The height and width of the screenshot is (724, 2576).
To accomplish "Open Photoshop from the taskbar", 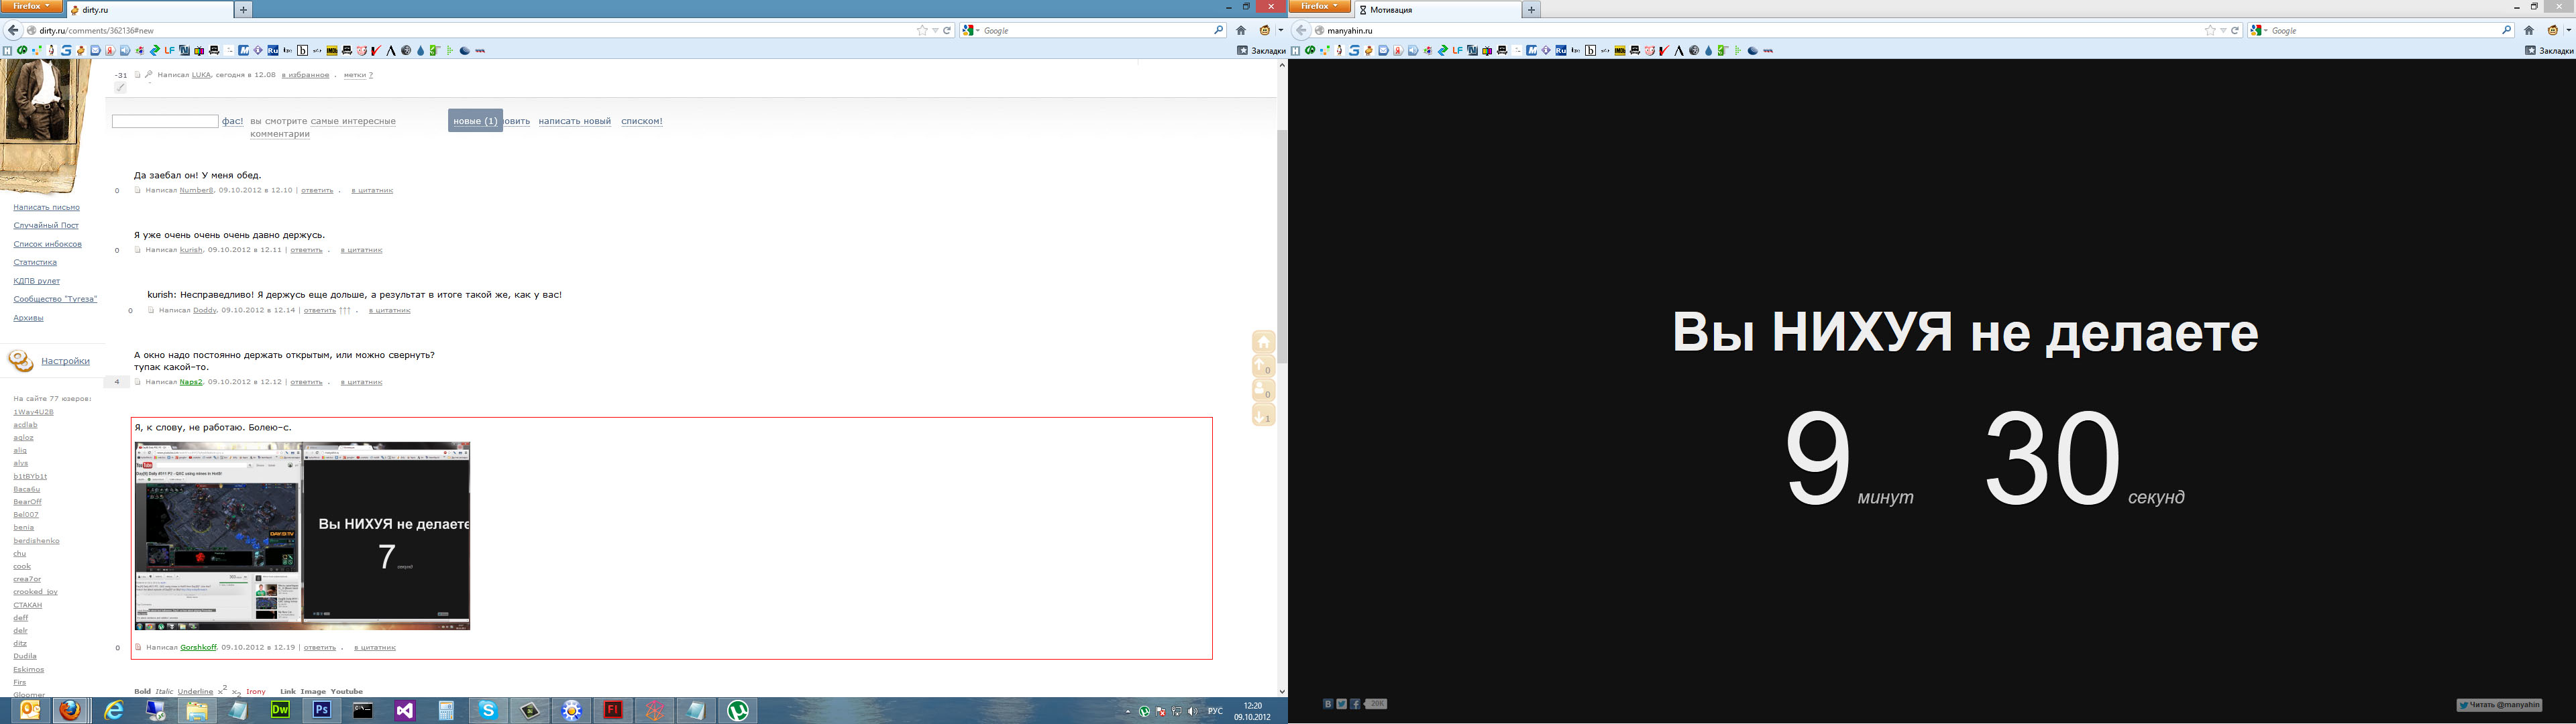I will [x=322, y=710].
